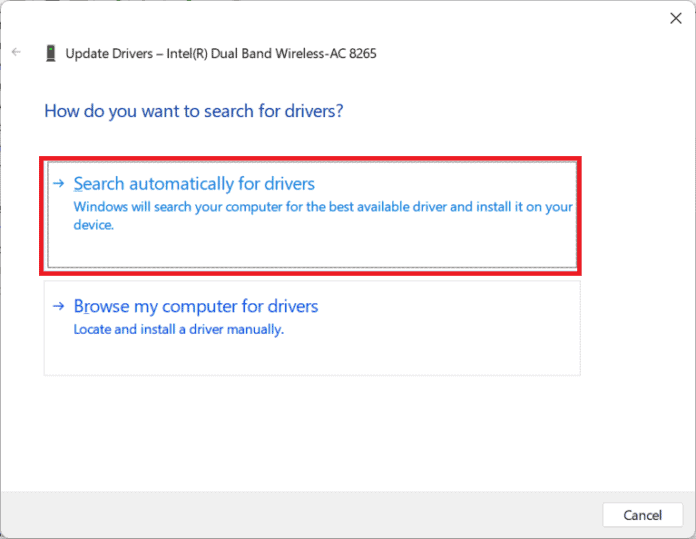Close the Update Drivers dialog
Screen dimensions: 696x539
[x=676, y=18]
